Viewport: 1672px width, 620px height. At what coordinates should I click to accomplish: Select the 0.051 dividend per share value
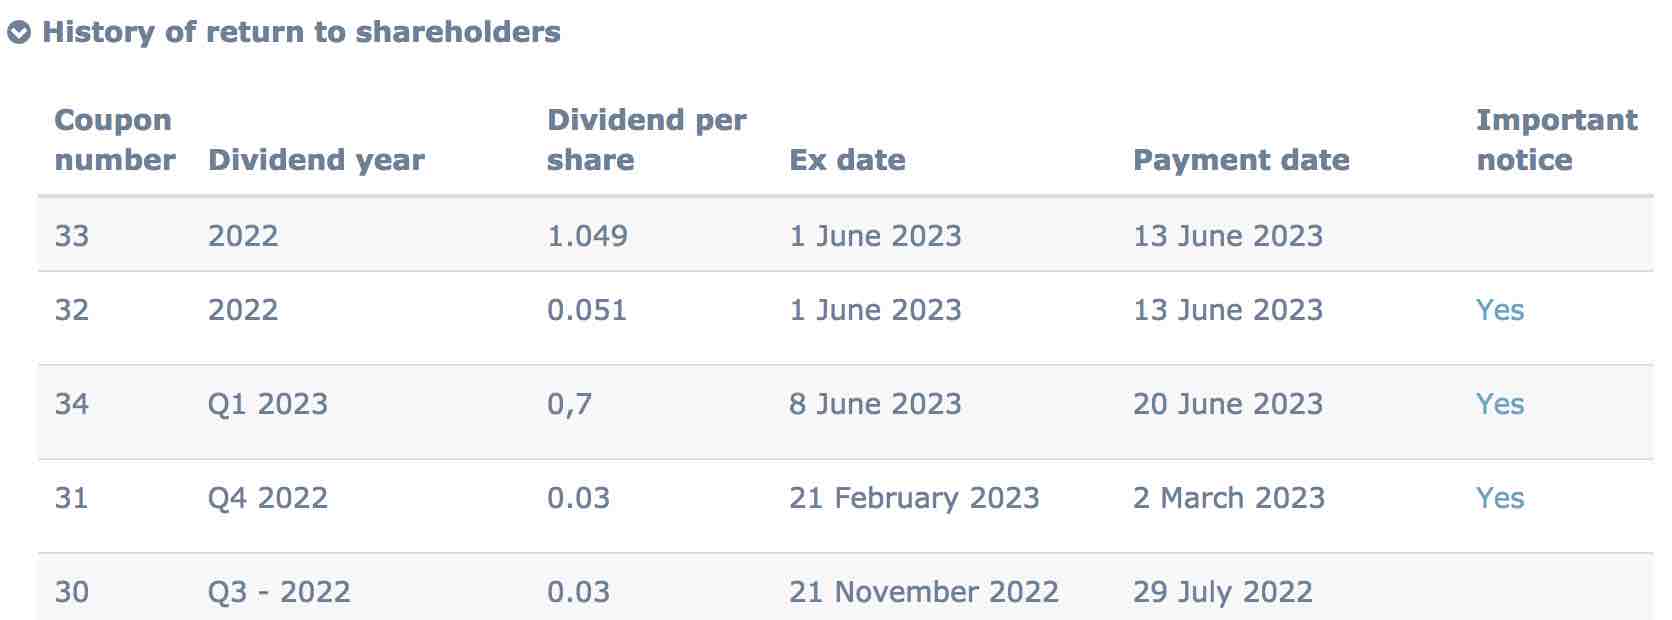(x=587, y=310)
